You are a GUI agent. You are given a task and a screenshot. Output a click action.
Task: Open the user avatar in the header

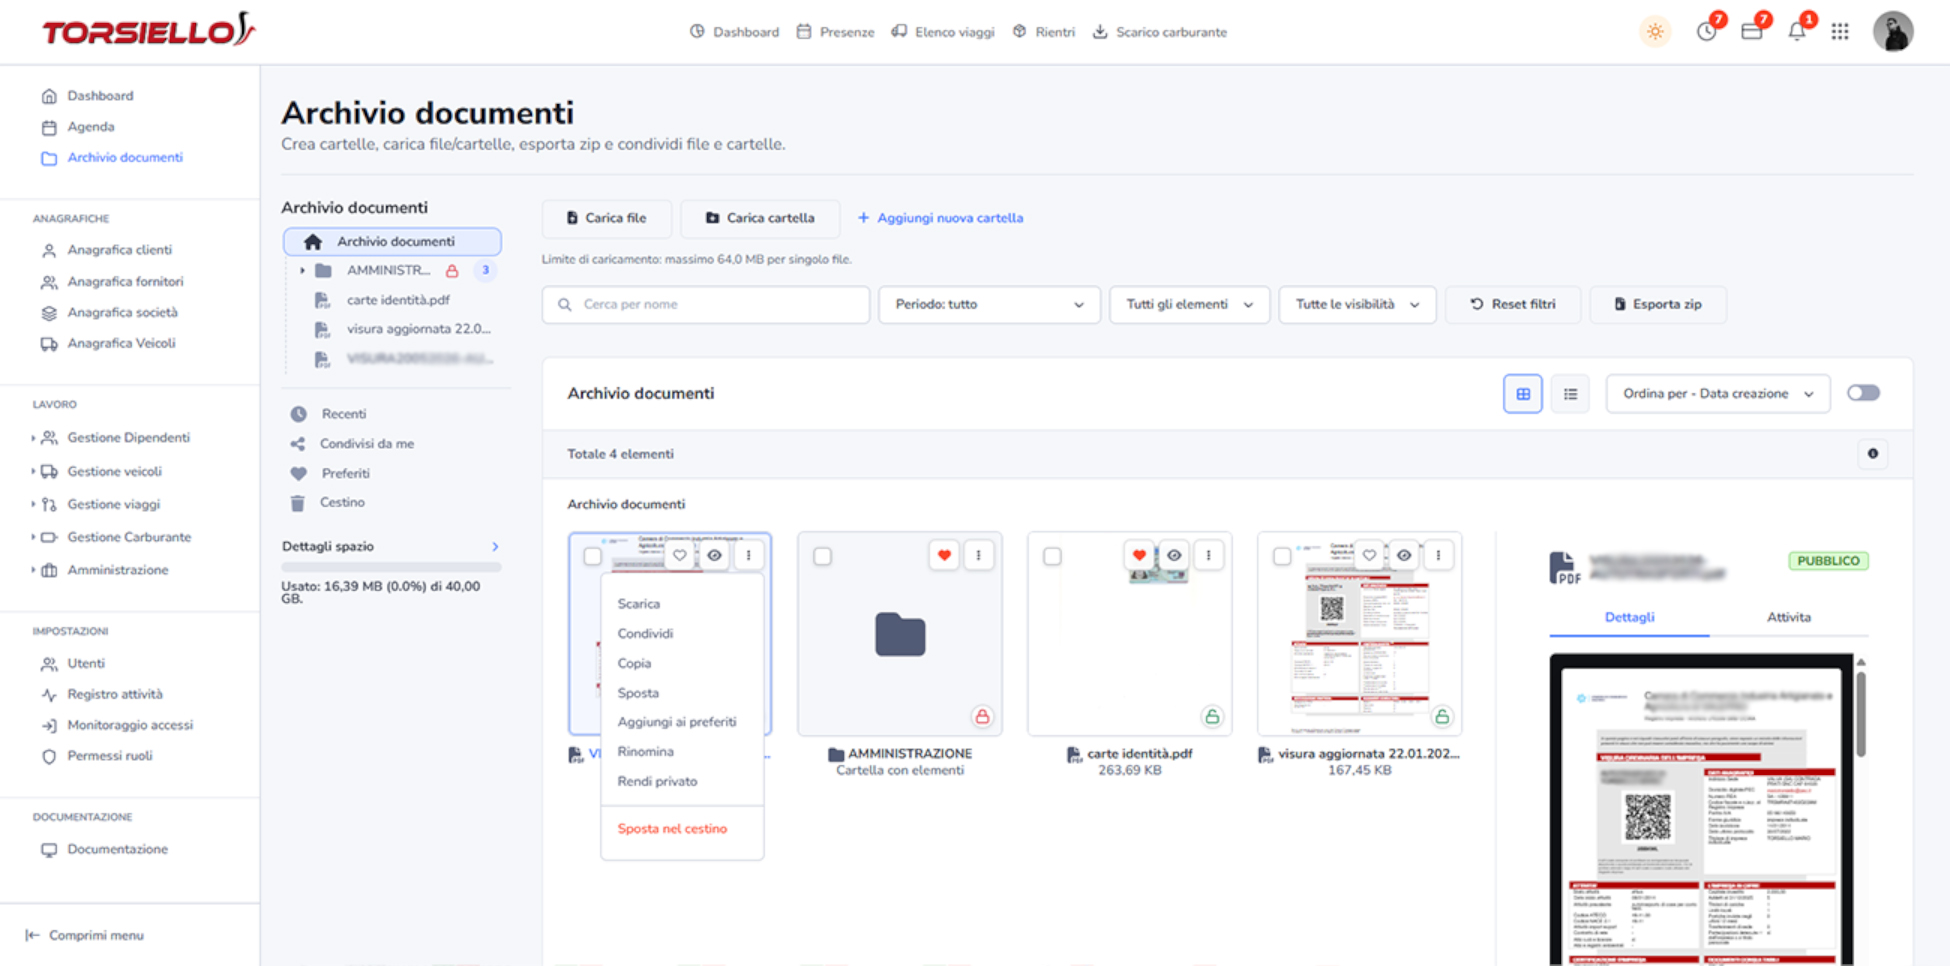pos(1892,32)
